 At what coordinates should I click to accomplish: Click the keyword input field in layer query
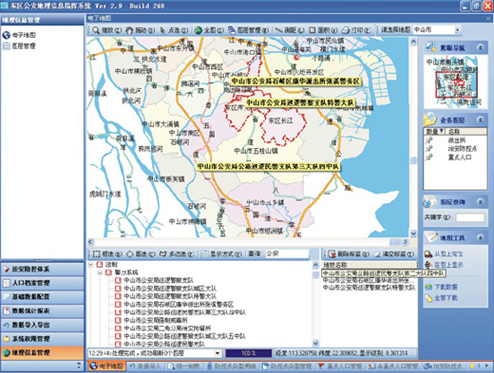tap(470, 218)
